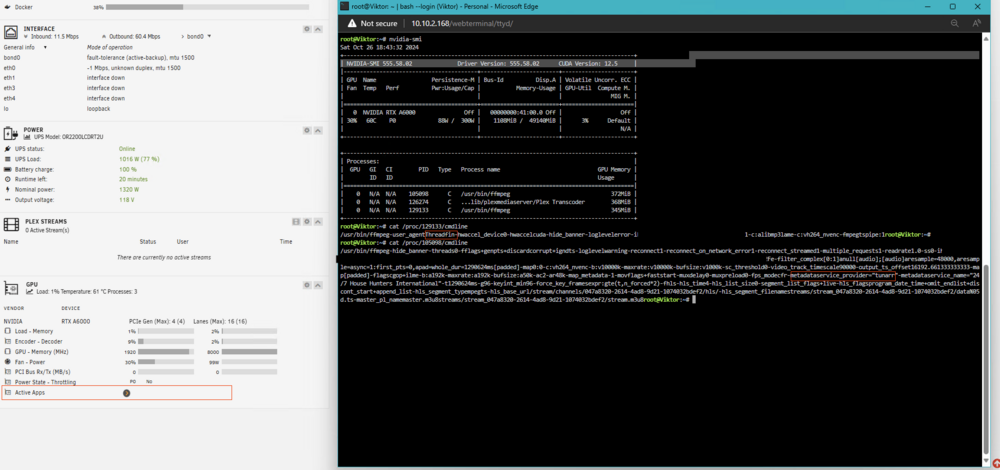Image resolution: width=1000 pixels, height=470 pixels.
Task: Click the Plex app icon in Active Apps
Action: click(126, 393)
